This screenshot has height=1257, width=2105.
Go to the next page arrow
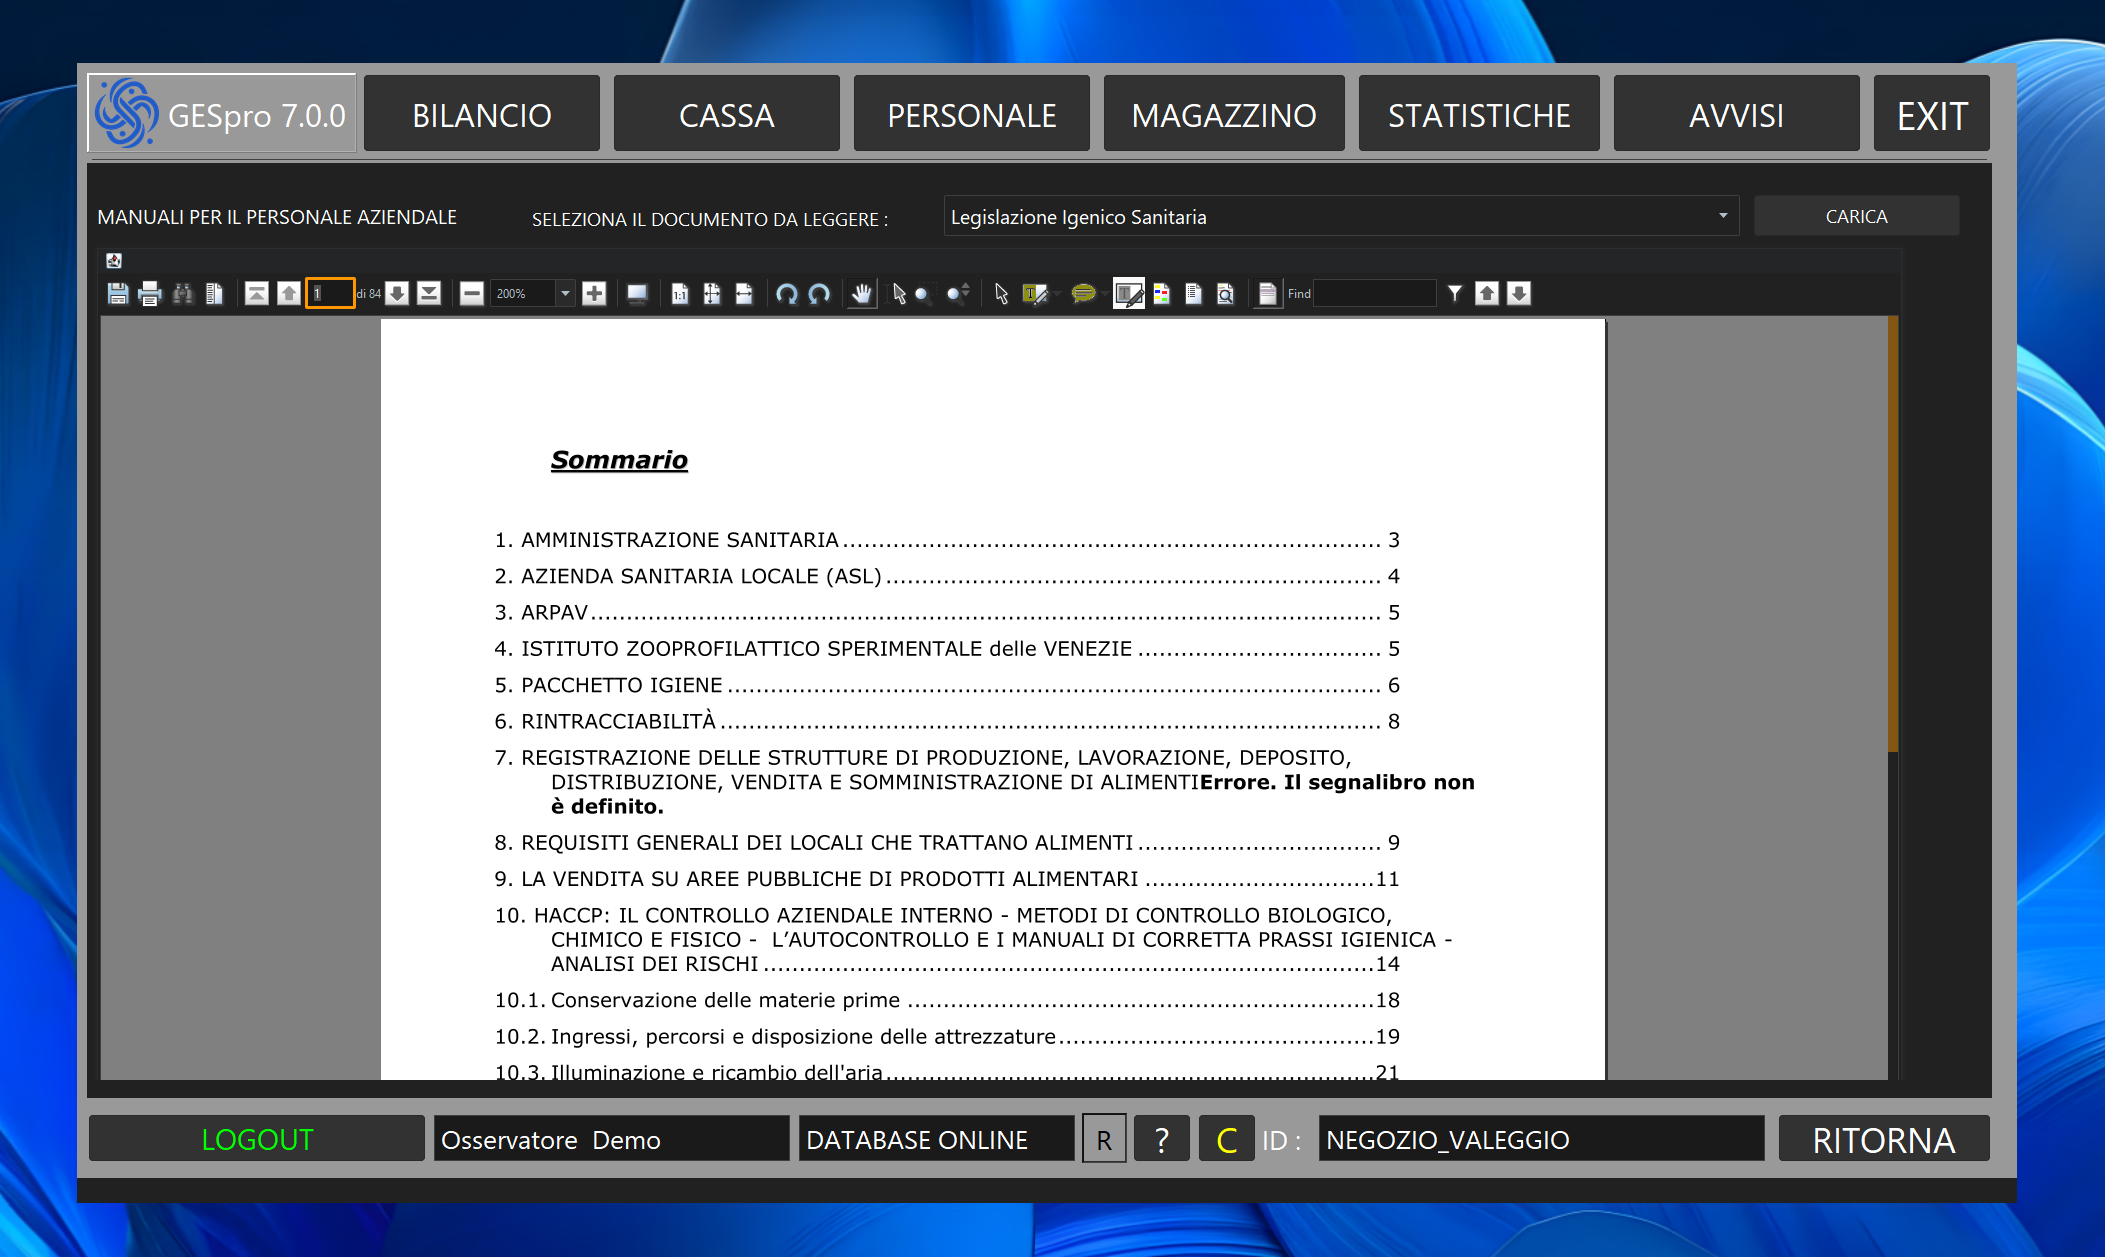(397, 294)
